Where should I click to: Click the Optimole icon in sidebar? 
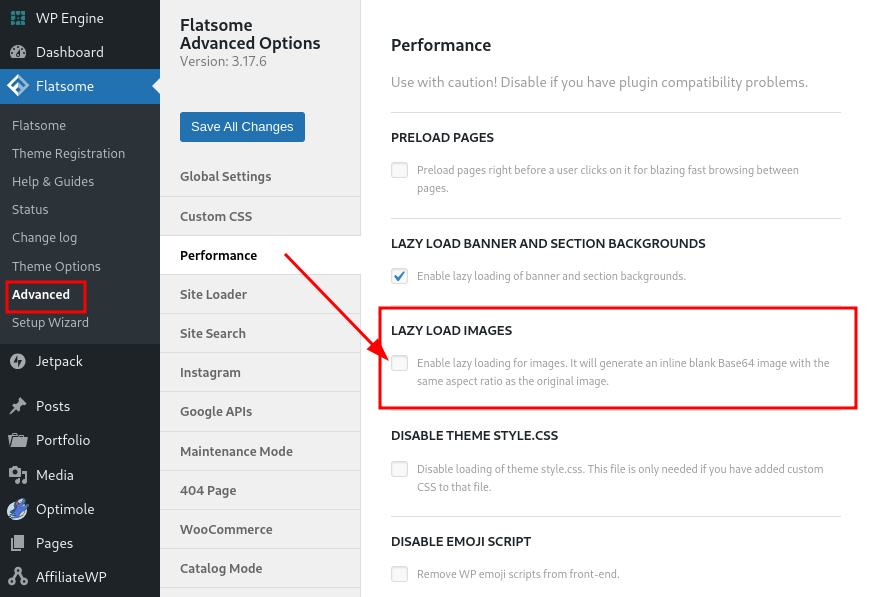point(18,509)
